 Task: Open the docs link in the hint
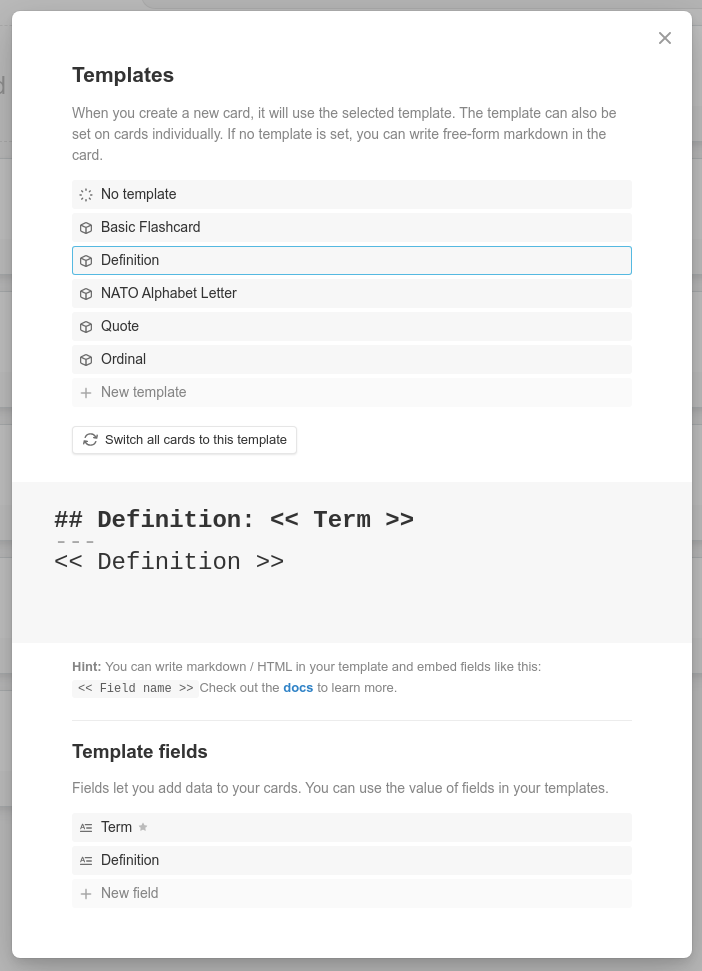click(298, 688)
